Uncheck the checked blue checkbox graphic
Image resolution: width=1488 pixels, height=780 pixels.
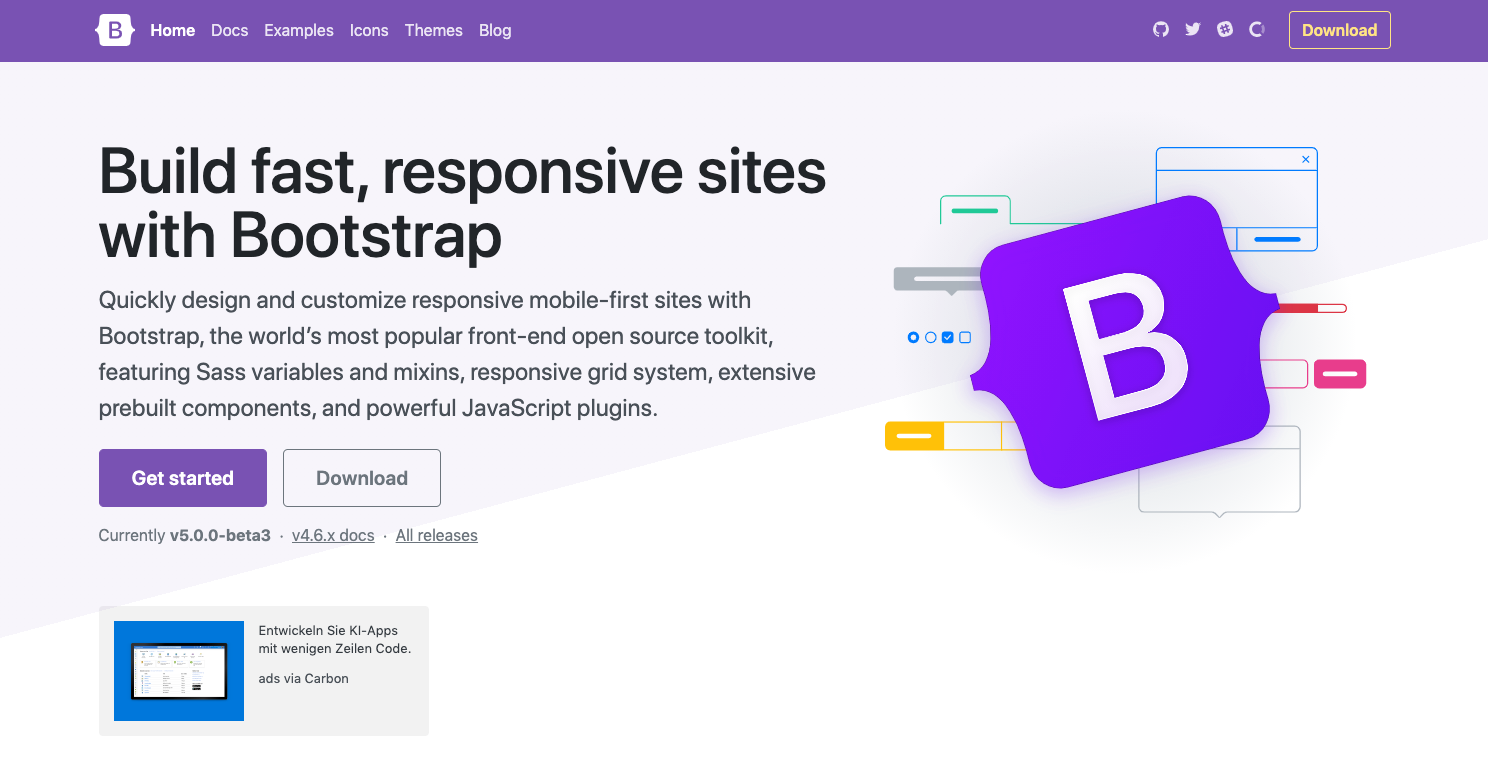[946, 337]
